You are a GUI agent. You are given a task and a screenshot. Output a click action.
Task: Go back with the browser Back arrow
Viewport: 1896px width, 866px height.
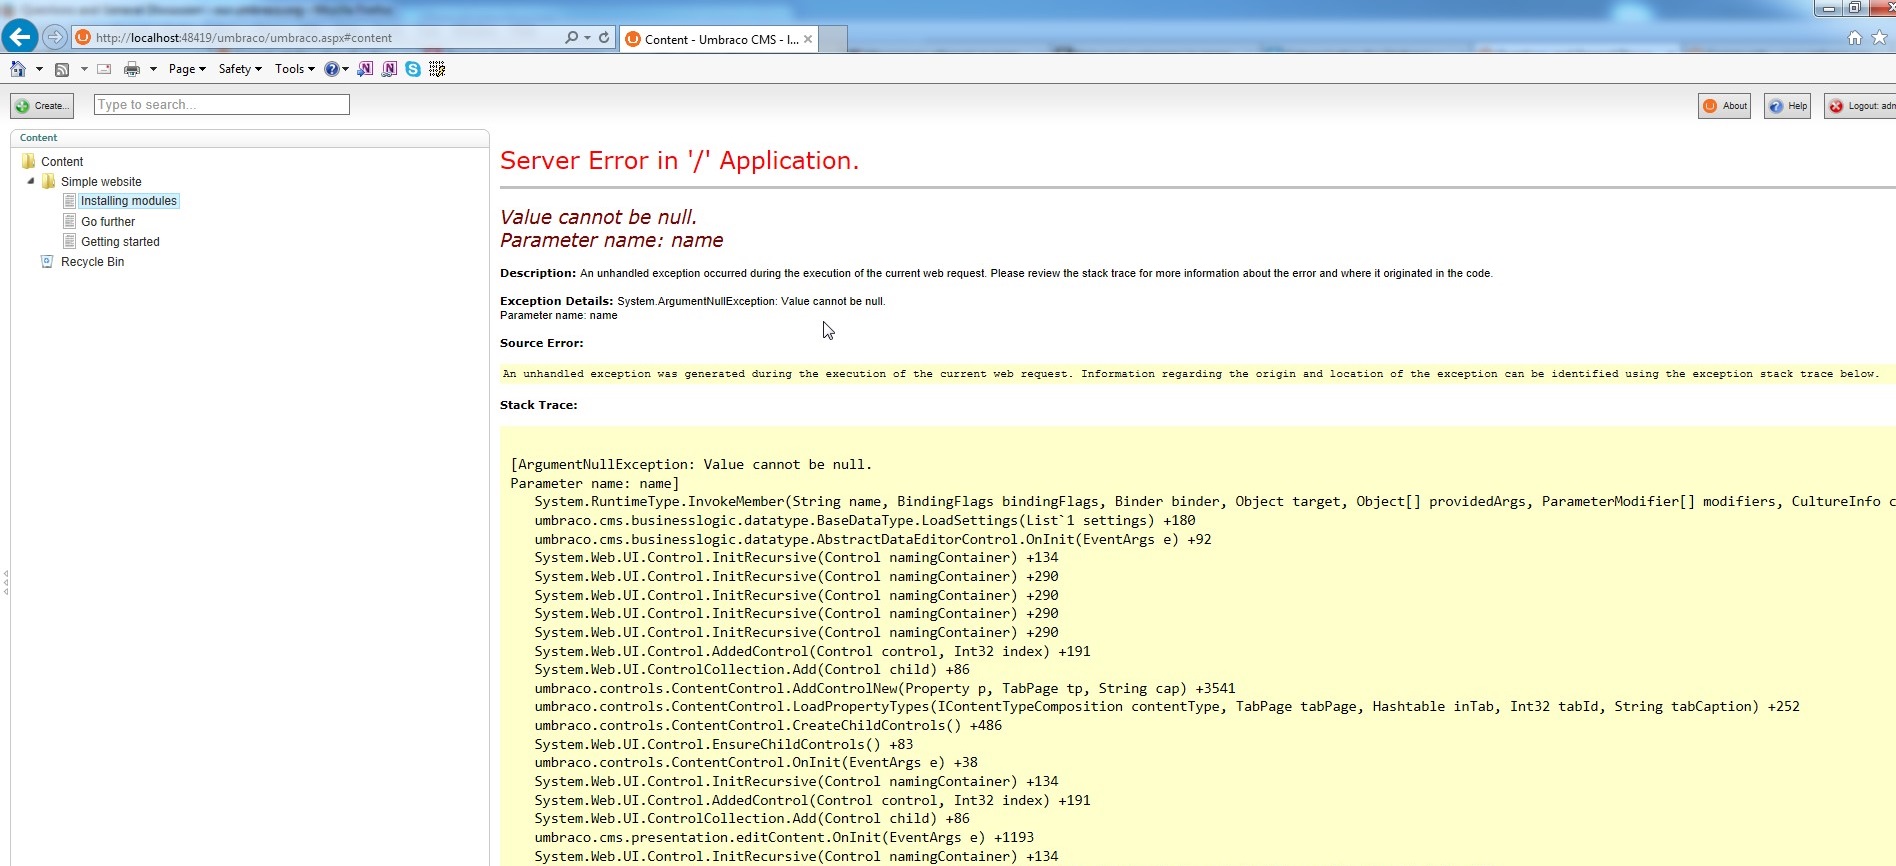coord(20,37)
